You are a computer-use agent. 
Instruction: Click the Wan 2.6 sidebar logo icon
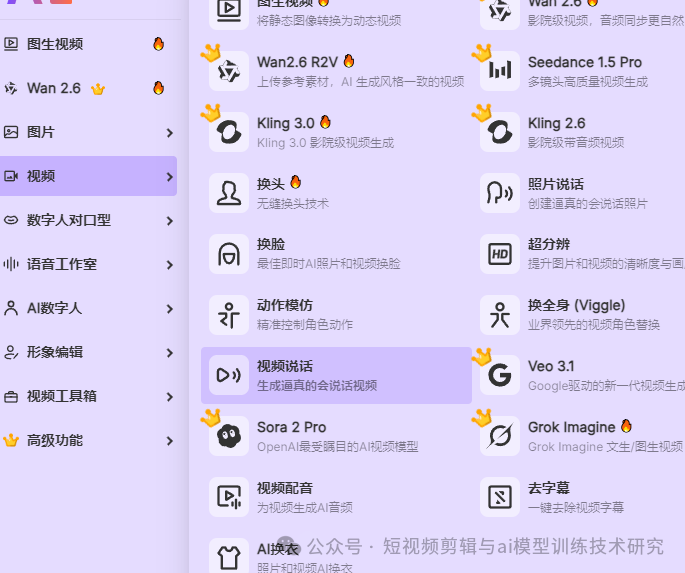[11, 88]
